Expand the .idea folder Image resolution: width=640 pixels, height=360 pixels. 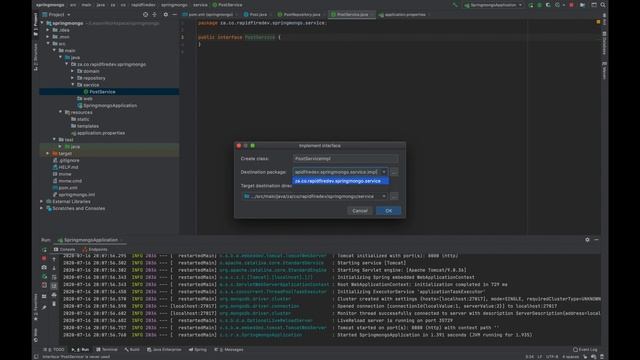tap(48, 30)
